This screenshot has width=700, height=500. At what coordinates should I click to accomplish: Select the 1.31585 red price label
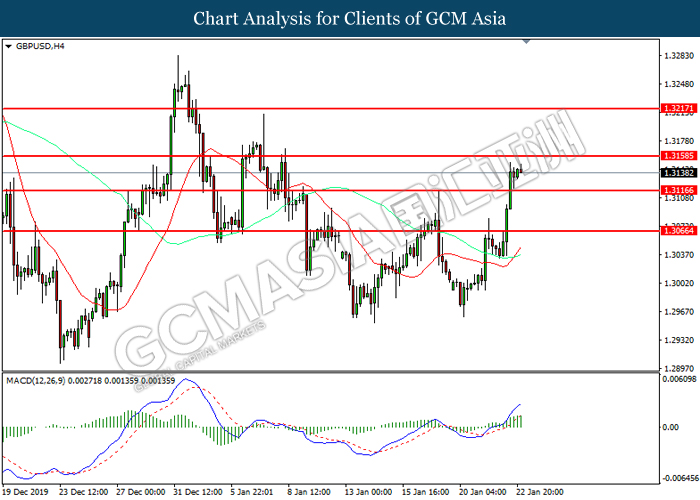click(679, 156)
